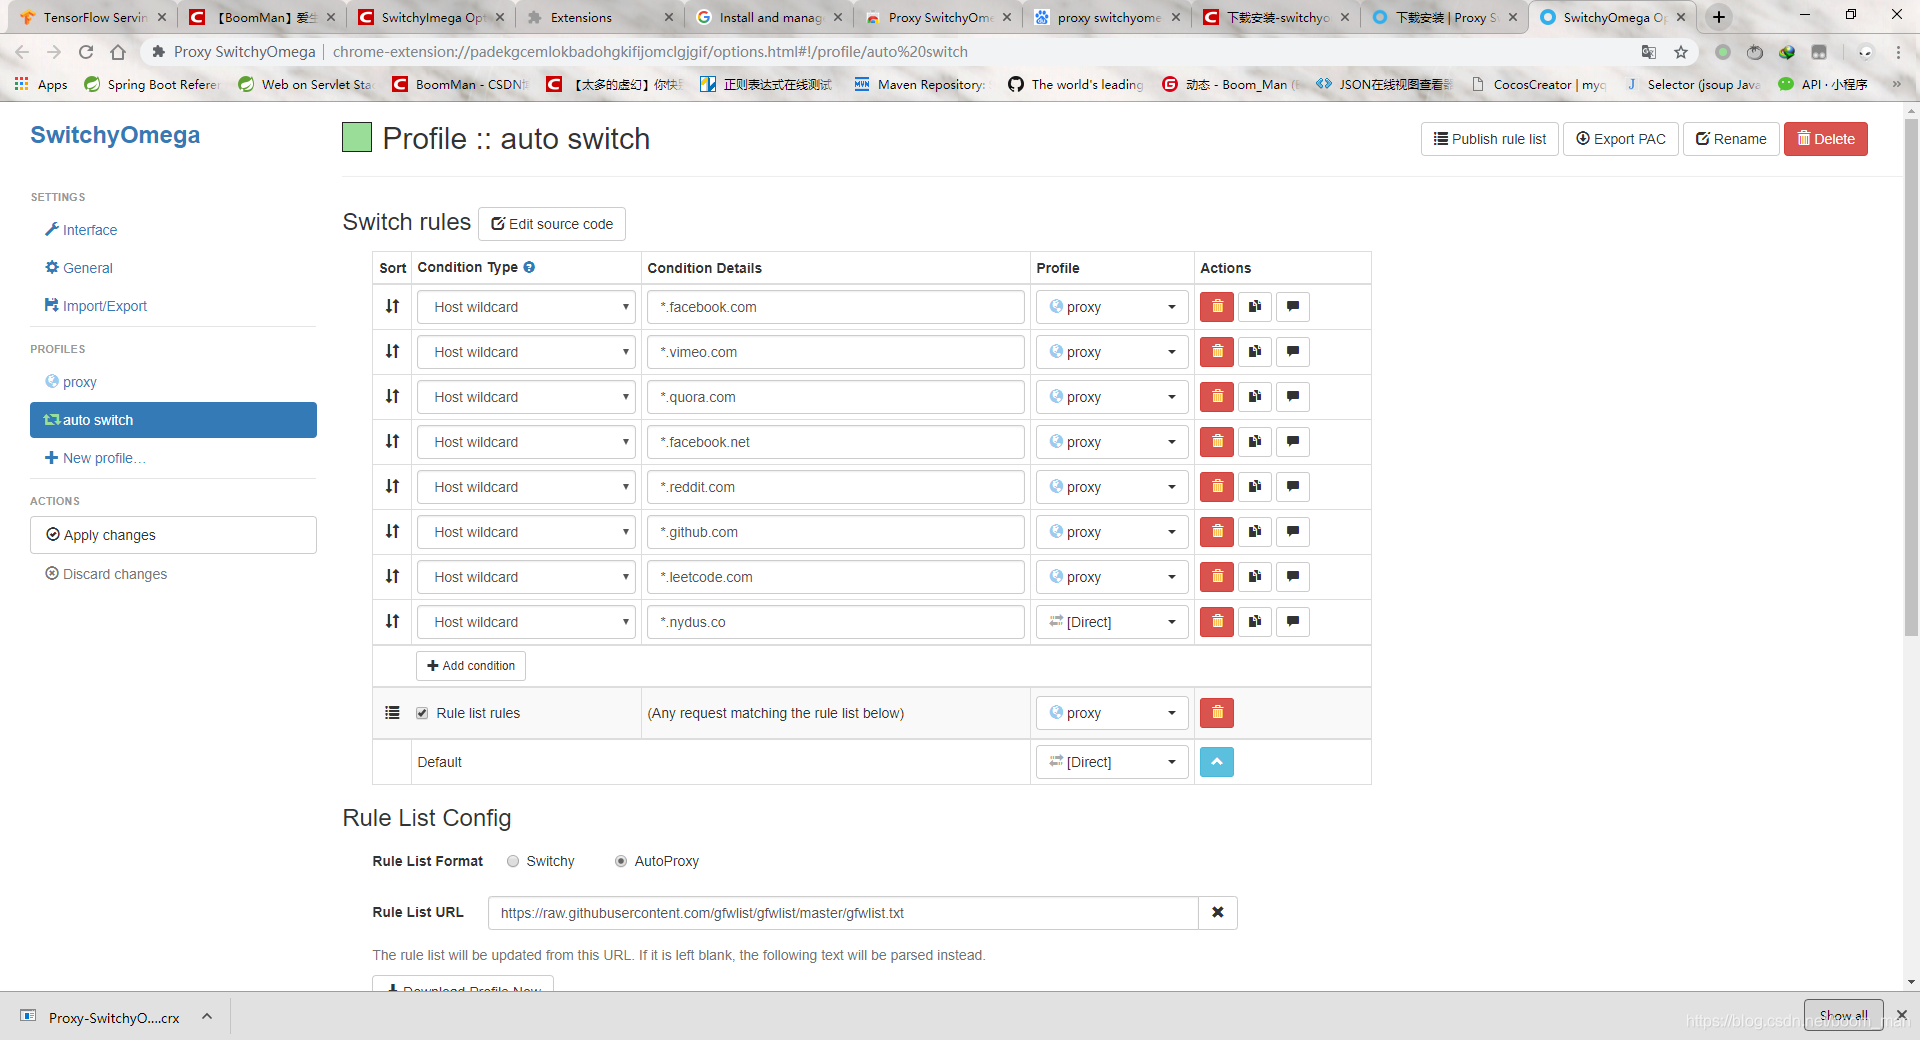This screenshot has height=1040, width=1920.
Task: Open BoomMan - CSDN bookmark
Action: point(461,85)
